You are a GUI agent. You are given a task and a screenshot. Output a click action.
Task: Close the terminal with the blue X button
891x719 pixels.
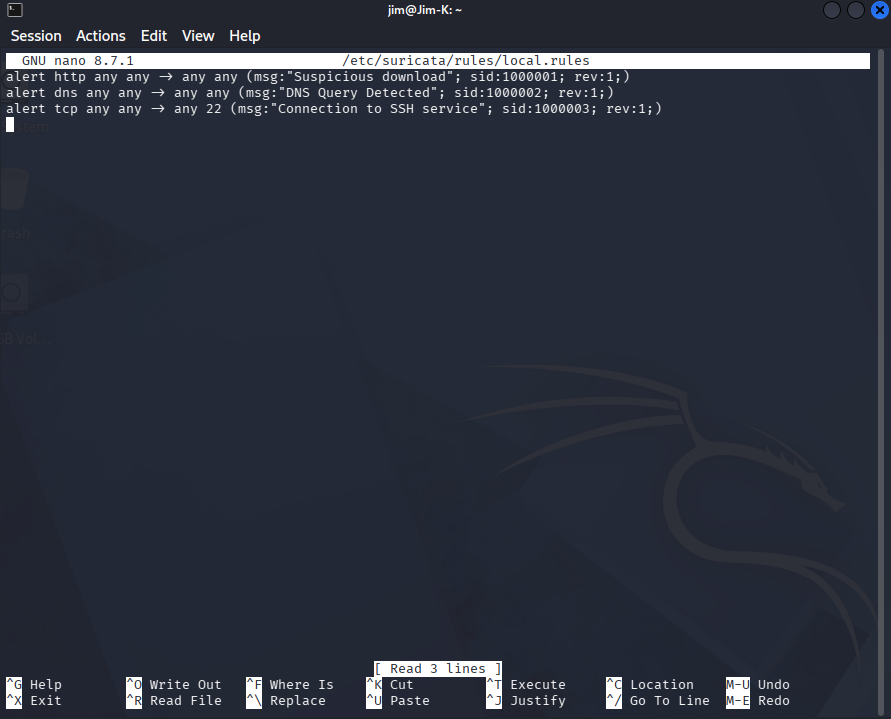[x=880, y=10]
